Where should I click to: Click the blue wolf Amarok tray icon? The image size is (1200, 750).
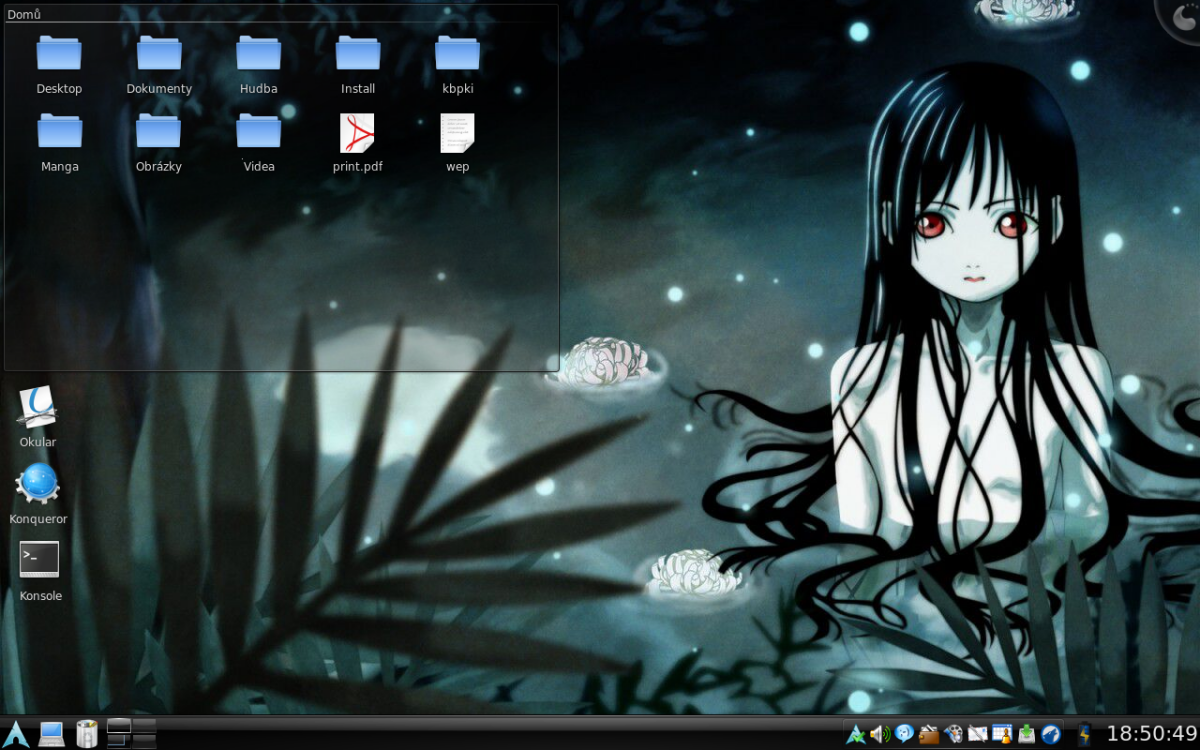[1050, 734]
